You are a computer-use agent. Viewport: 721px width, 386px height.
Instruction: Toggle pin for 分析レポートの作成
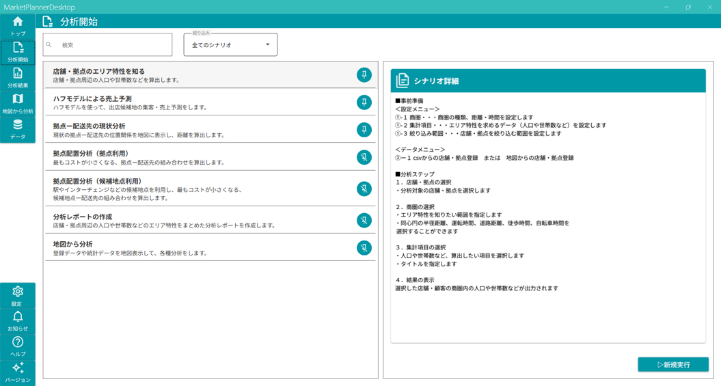364,220
